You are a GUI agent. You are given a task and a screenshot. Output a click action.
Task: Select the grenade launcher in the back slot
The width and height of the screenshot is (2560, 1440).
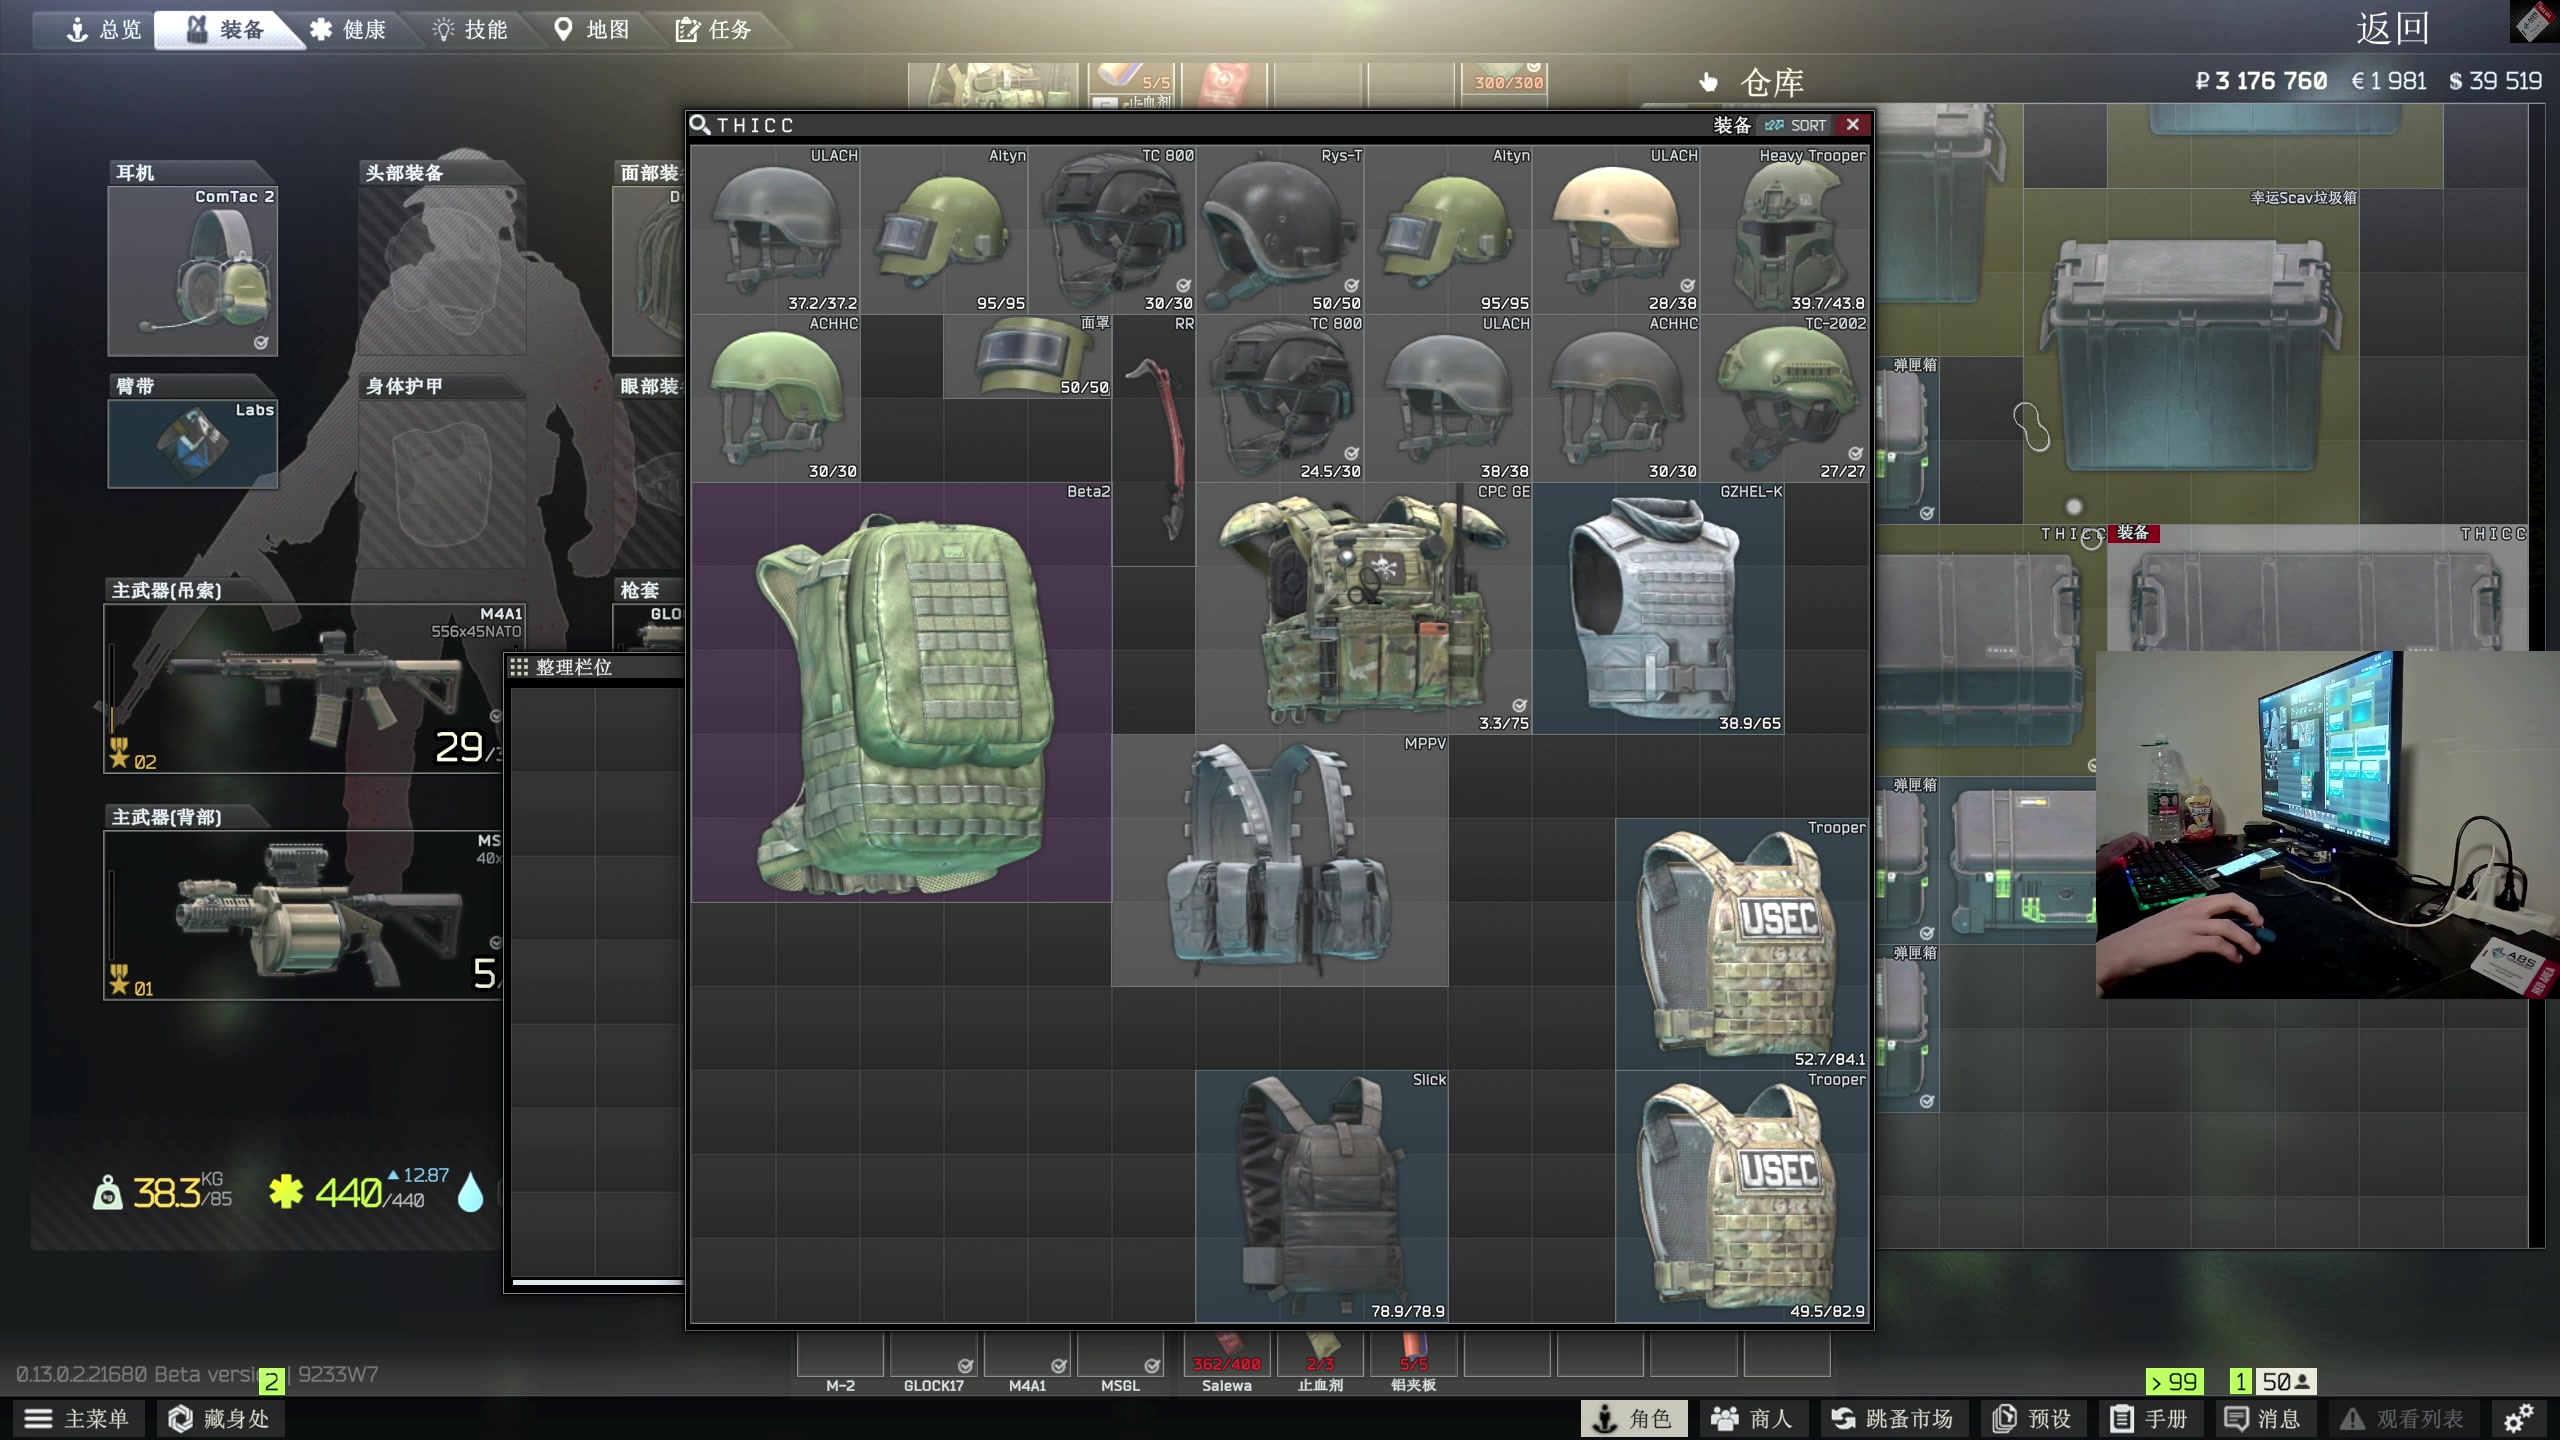click(x=303, y=915)
